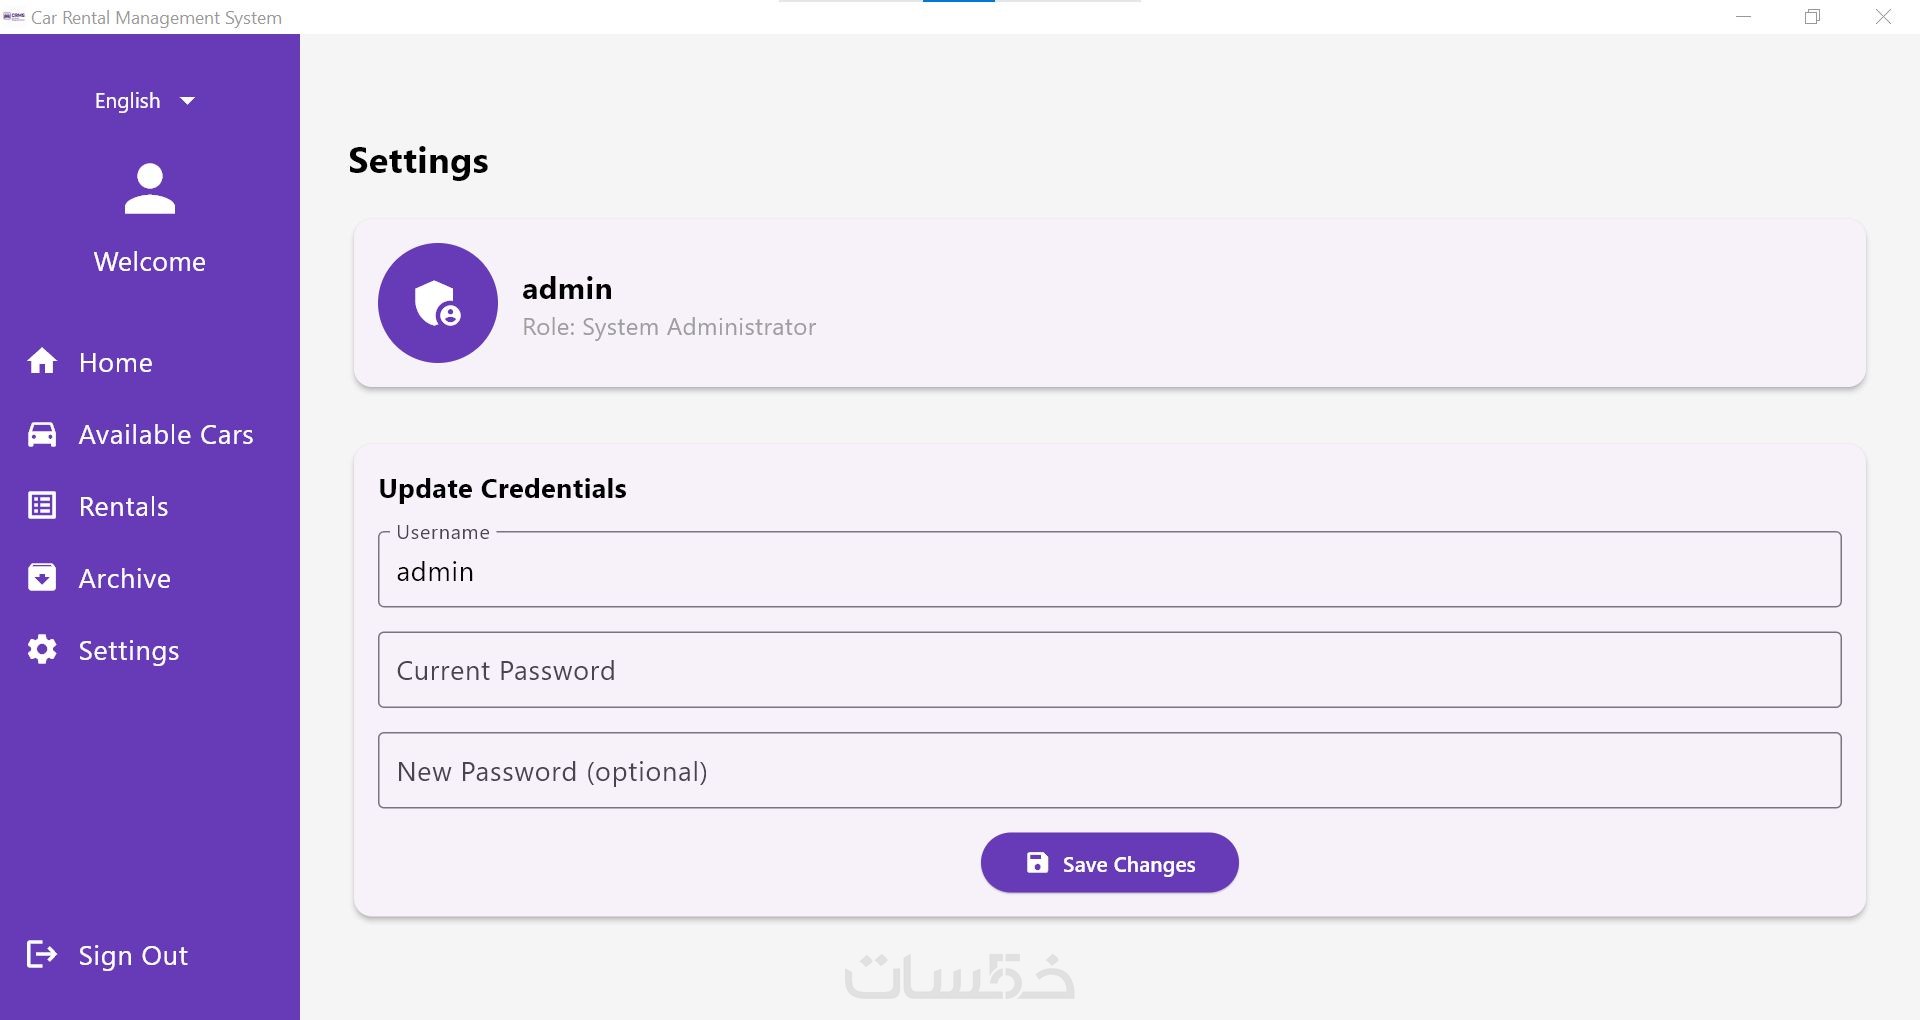Open the Rentals menu item
This screenshot has width=1920, height=1020.
click(123, 507)
